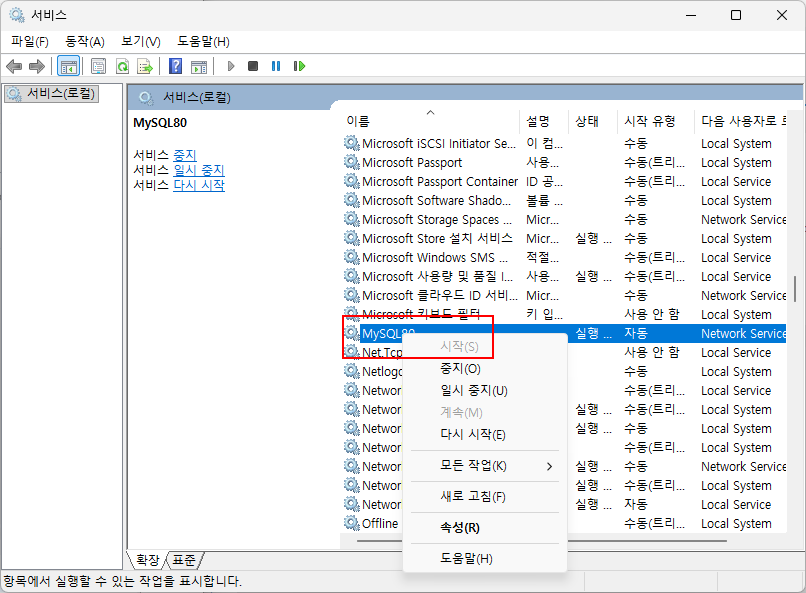Screen dimensions: 806x593
Task: Maximize the 서비스 window
Action: pyautogui.click(x=736, y=15)
